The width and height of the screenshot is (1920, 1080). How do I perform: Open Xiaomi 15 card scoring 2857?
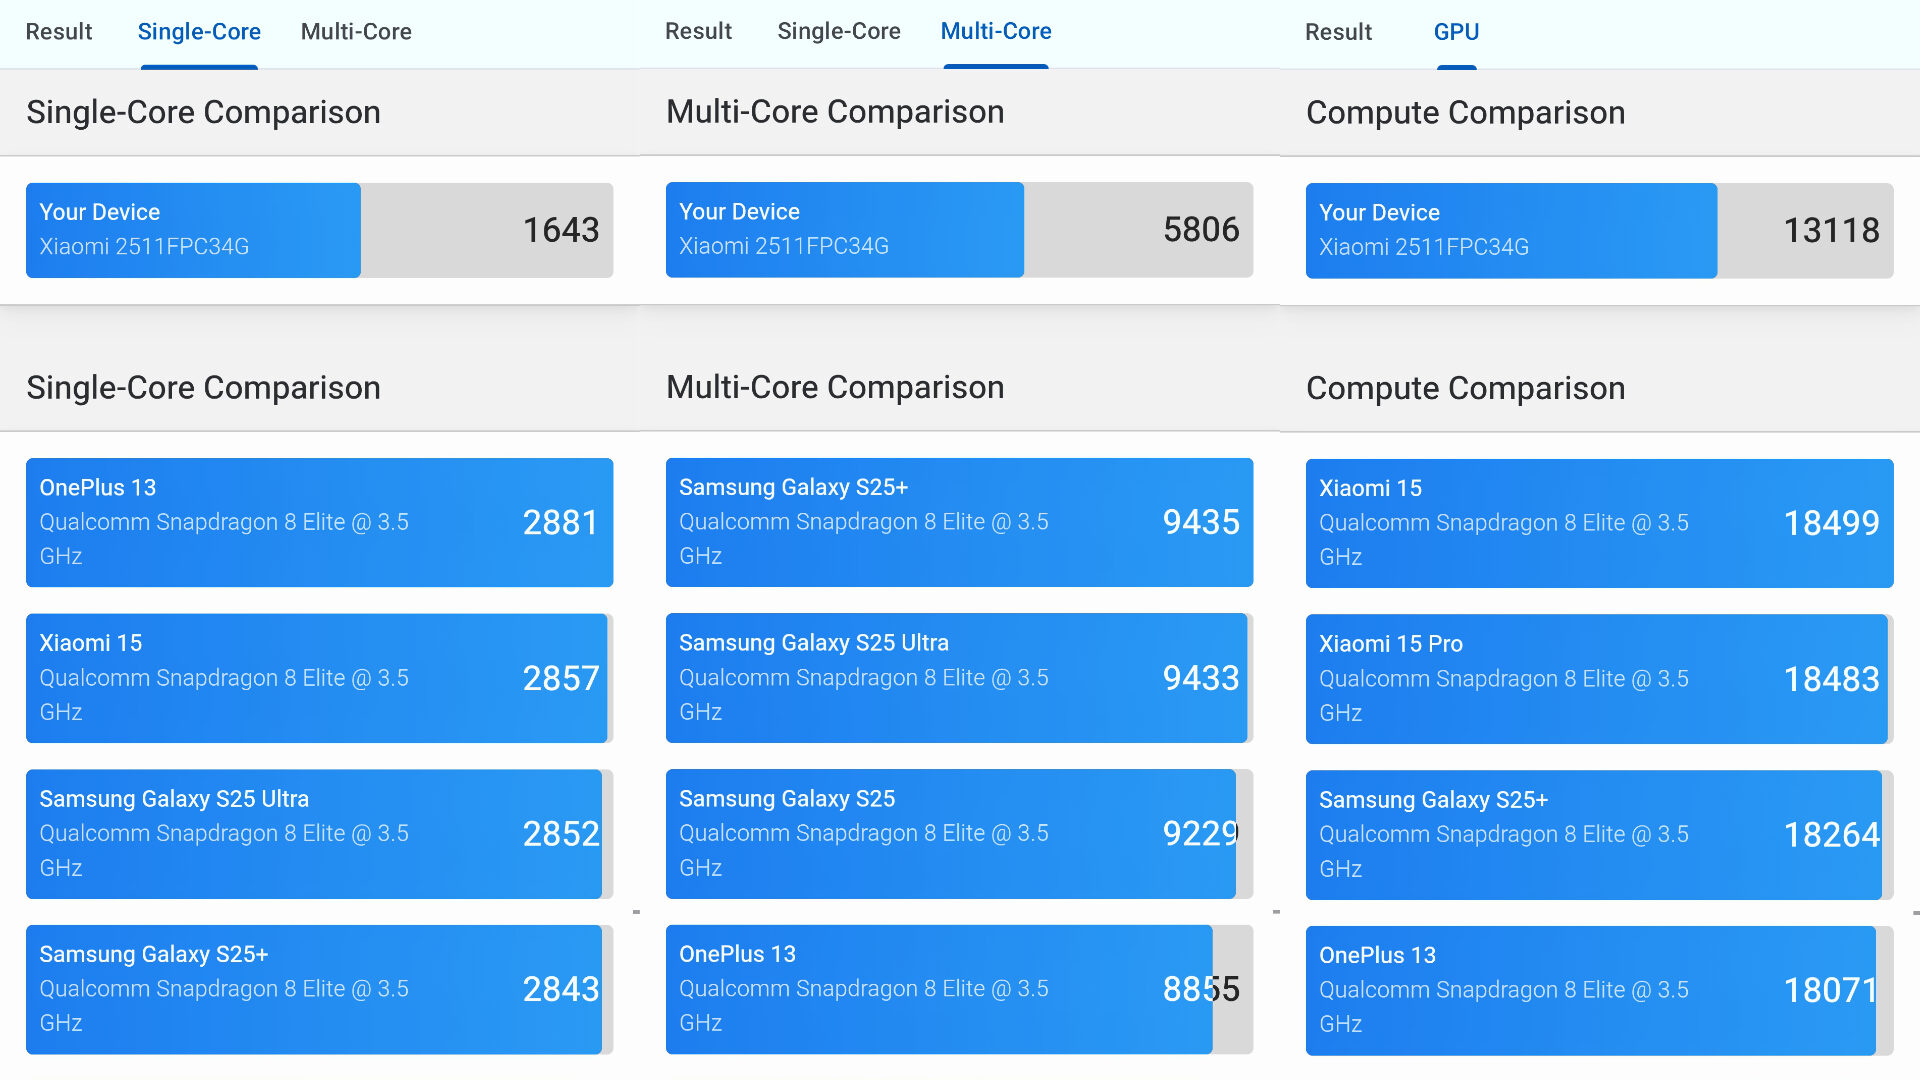coord(320,678)
